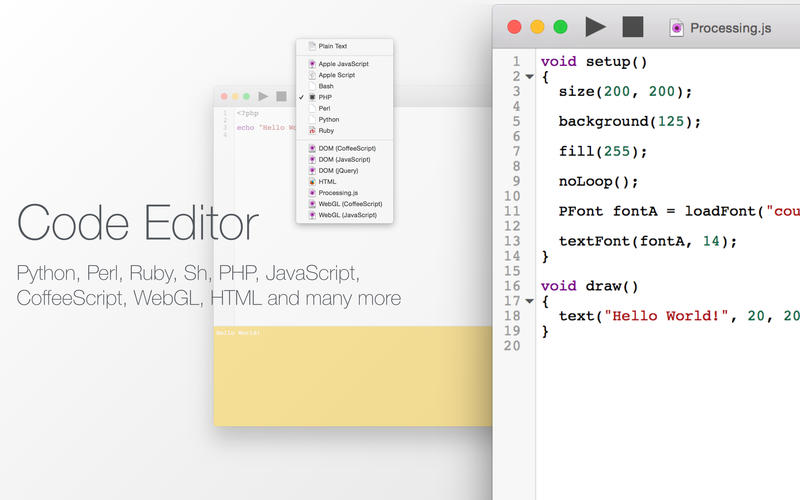Click the Plain Text document icon in the menu
The width and height of the screenshot is (800, 500).
pos(312,46)
